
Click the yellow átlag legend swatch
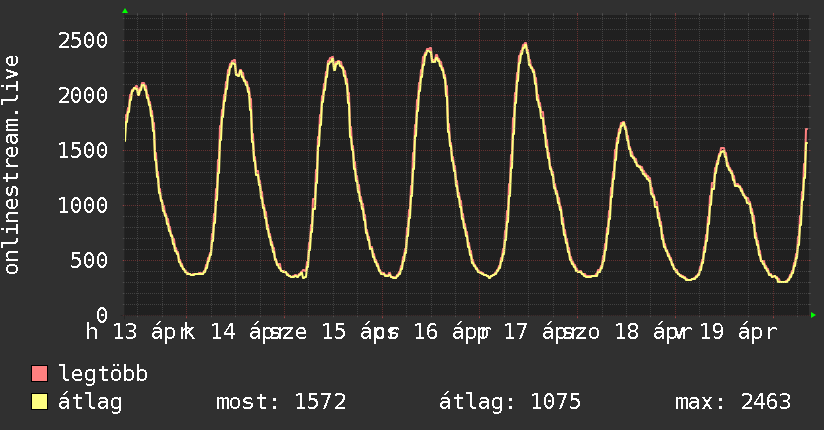pos(40,402)
